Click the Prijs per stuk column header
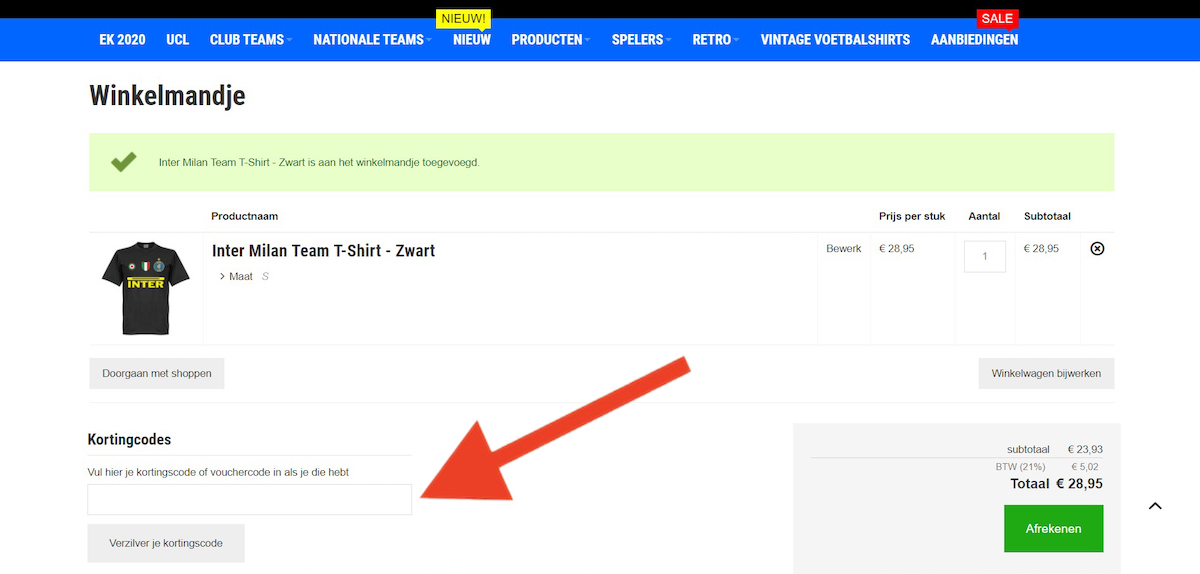The height and width of the screenshot is (574, 1200). pyautogui.click(x=914, y=216)
